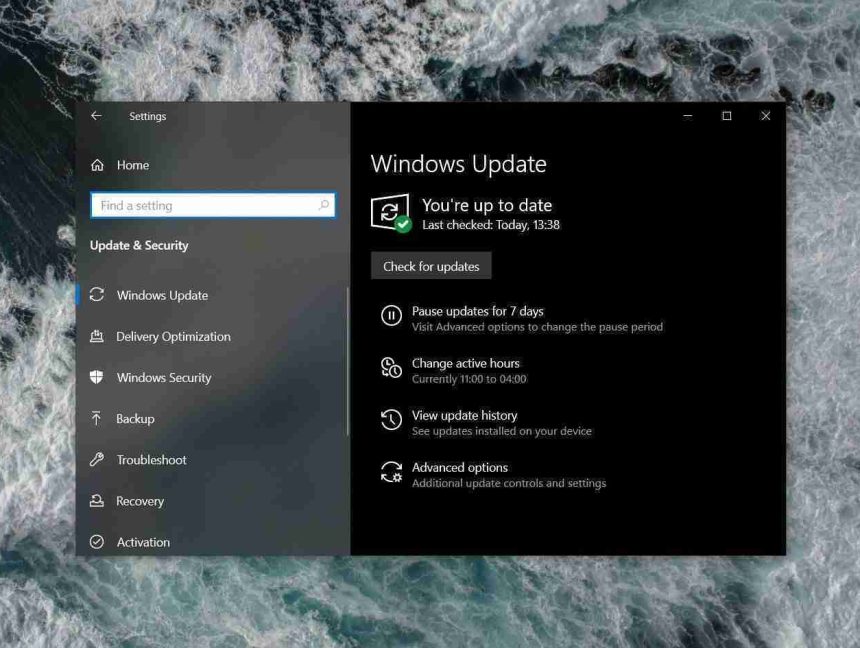Focus the Find a setting search box

click(213, 205)
